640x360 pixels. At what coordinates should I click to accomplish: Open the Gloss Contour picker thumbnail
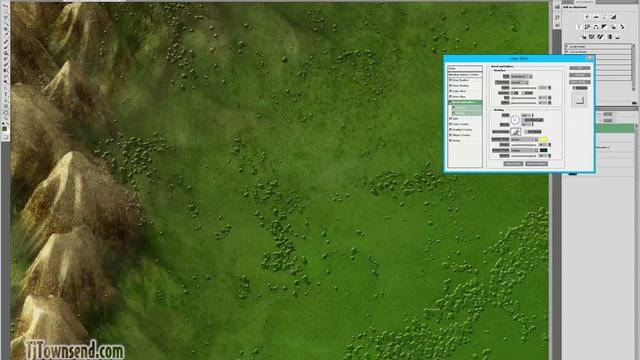coord(515,132)
